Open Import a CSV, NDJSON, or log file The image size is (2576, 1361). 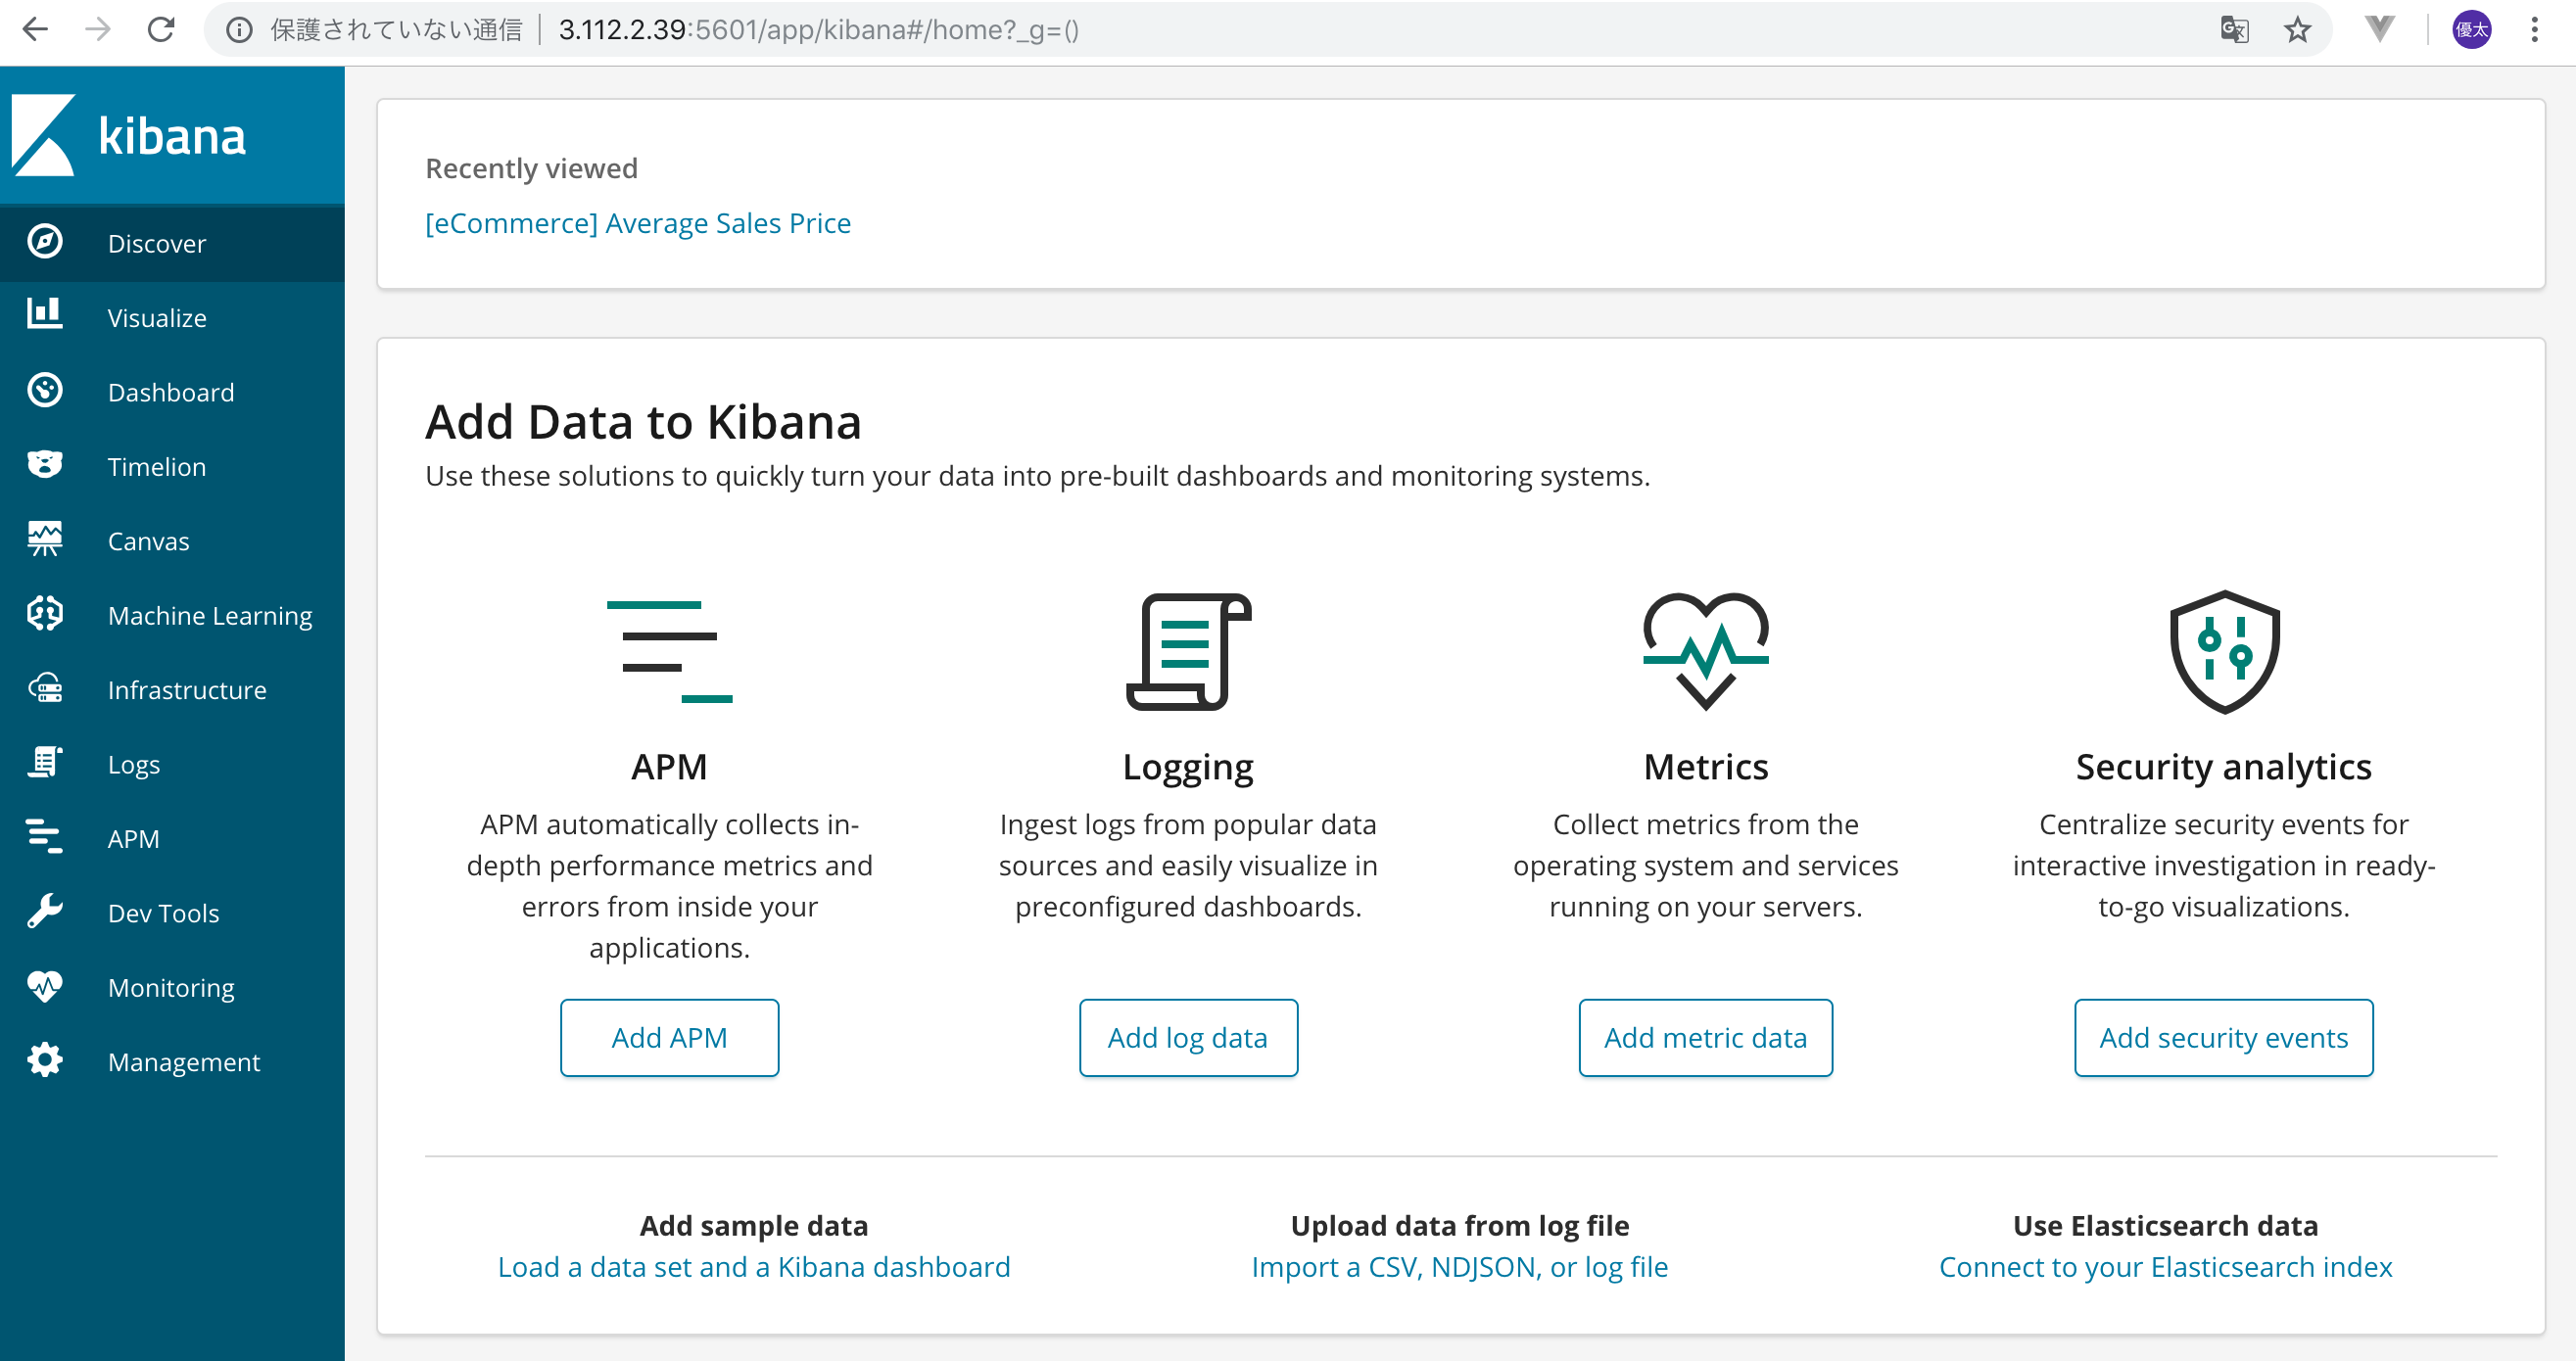(1460, 1266)
